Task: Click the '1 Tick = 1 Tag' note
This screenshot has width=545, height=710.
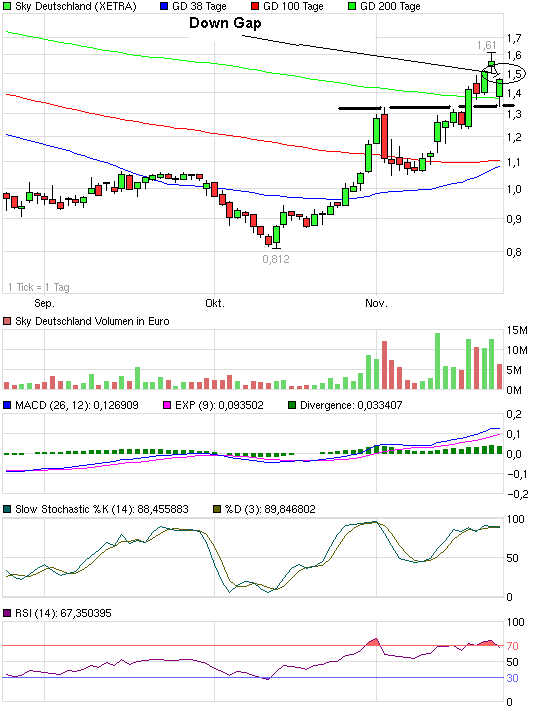Action: (38, 288)
